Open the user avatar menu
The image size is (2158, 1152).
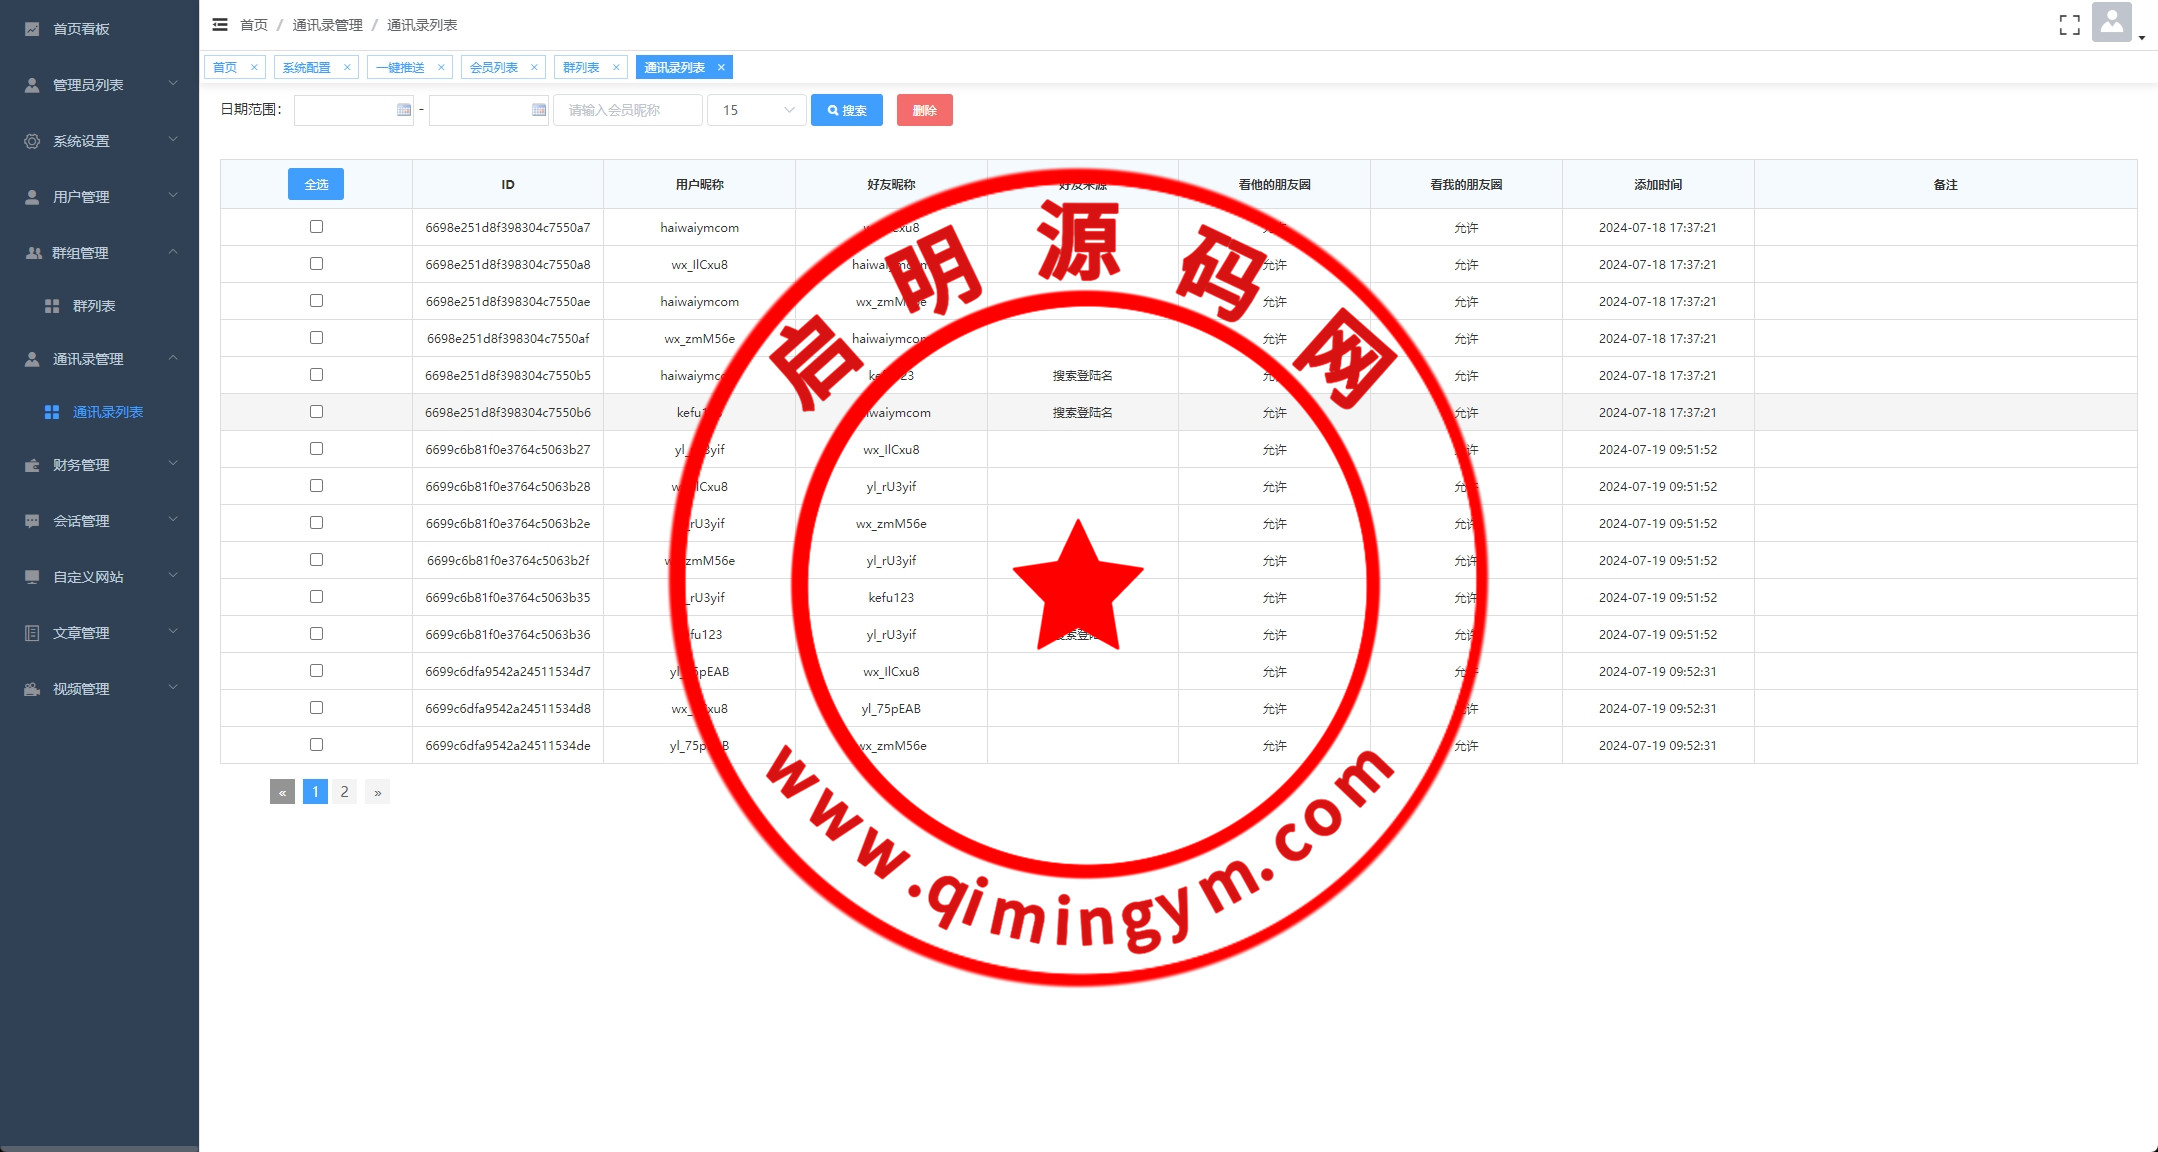[2112, 23]
